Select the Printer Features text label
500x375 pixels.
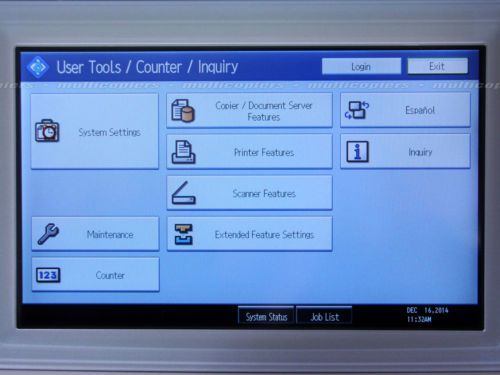click(x=264, y=153)
